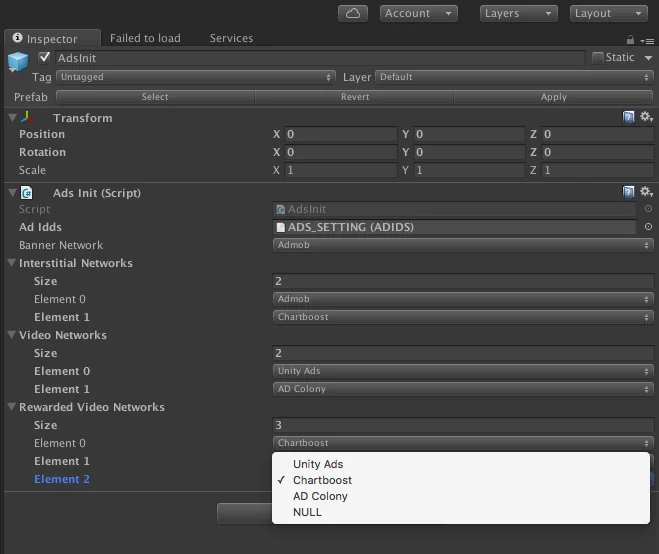Click Rewarded Video Element 1 label
Viewport: 659px width, 554px height.
[62, 461]
